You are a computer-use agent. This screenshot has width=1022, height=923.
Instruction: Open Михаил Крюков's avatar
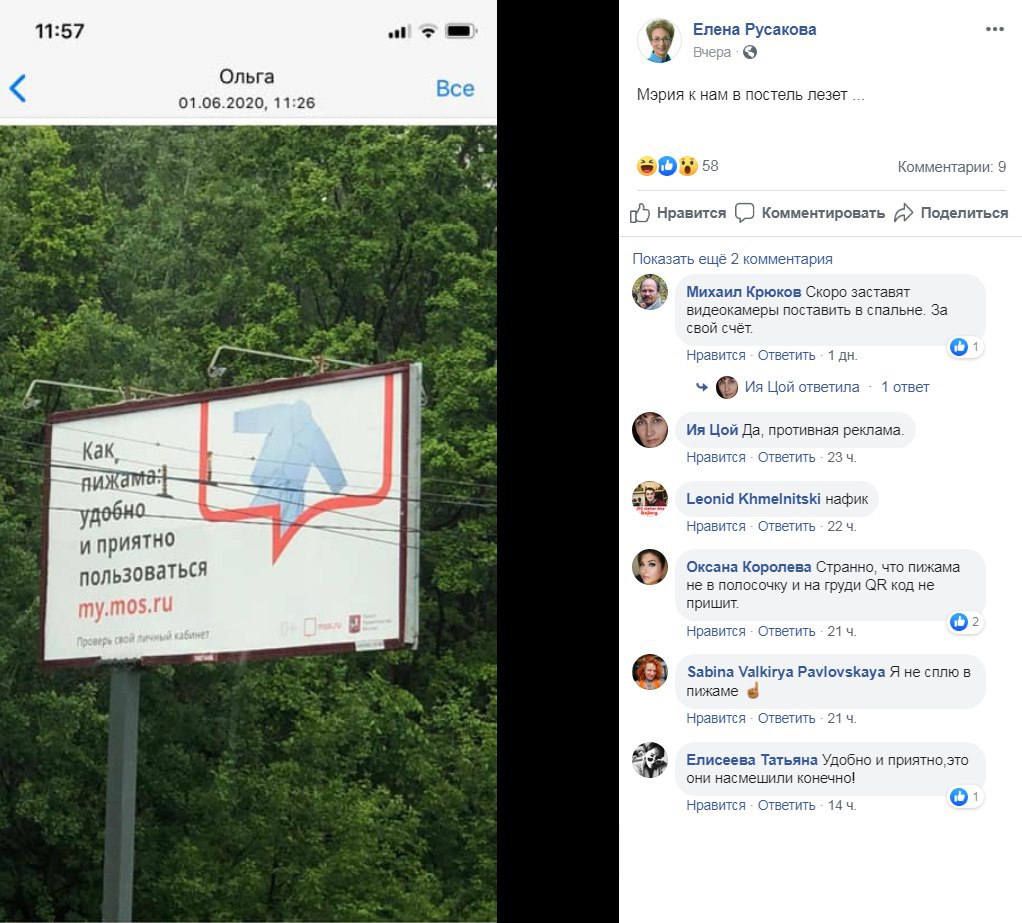coord(650,292)
